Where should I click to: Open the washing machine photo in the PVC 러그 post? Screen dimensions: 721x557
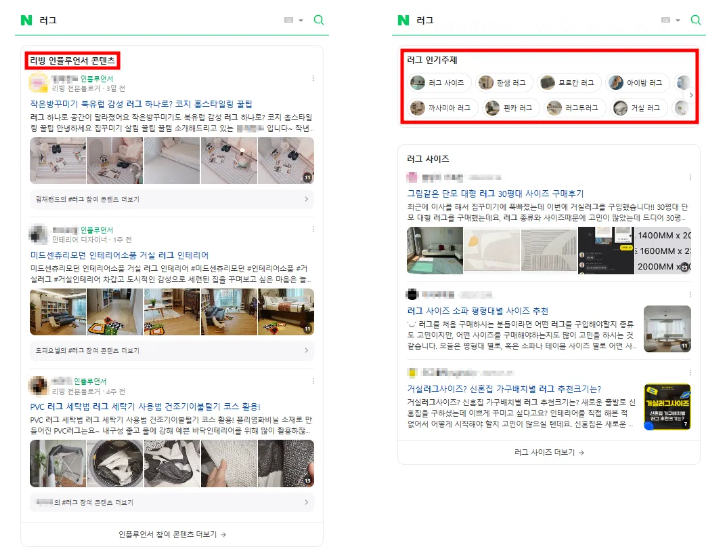point(115,463)
